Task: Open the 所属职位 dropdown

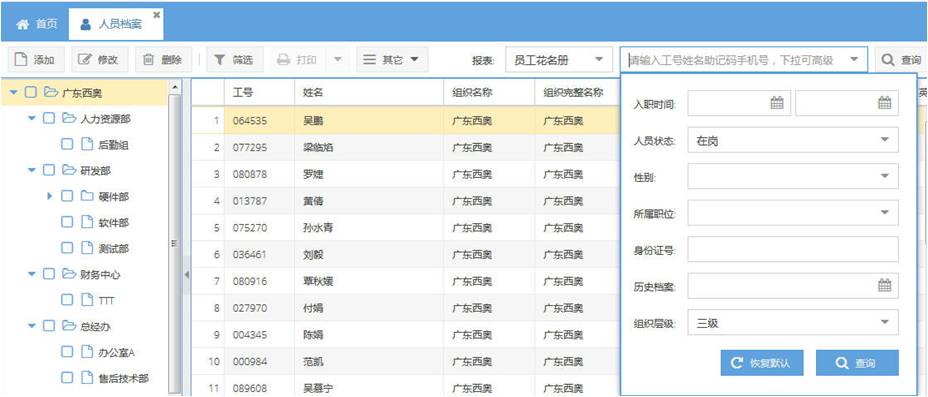Action: (793, 212)
